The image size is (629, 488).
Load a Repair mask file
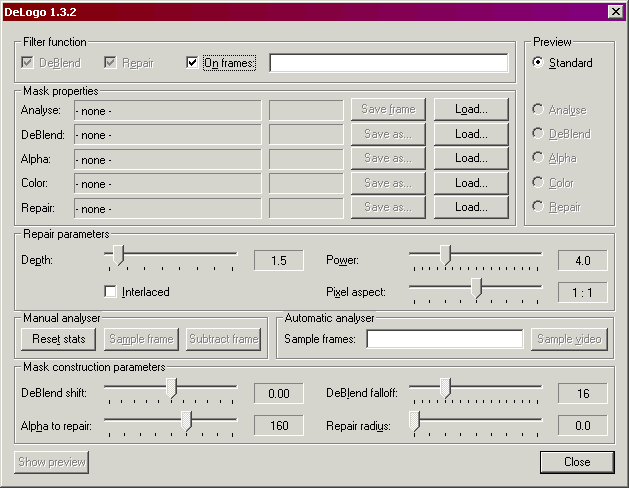[x=471, y=207]
